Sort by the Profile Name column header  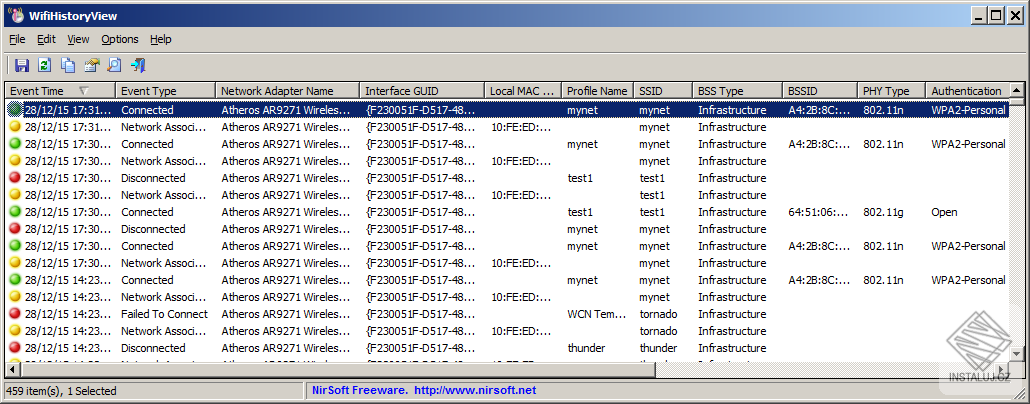click(598, 91)
